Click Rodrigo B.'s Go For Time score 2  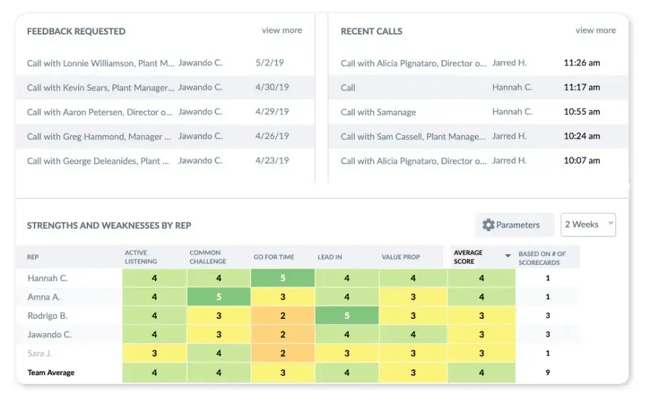point(283,316)
